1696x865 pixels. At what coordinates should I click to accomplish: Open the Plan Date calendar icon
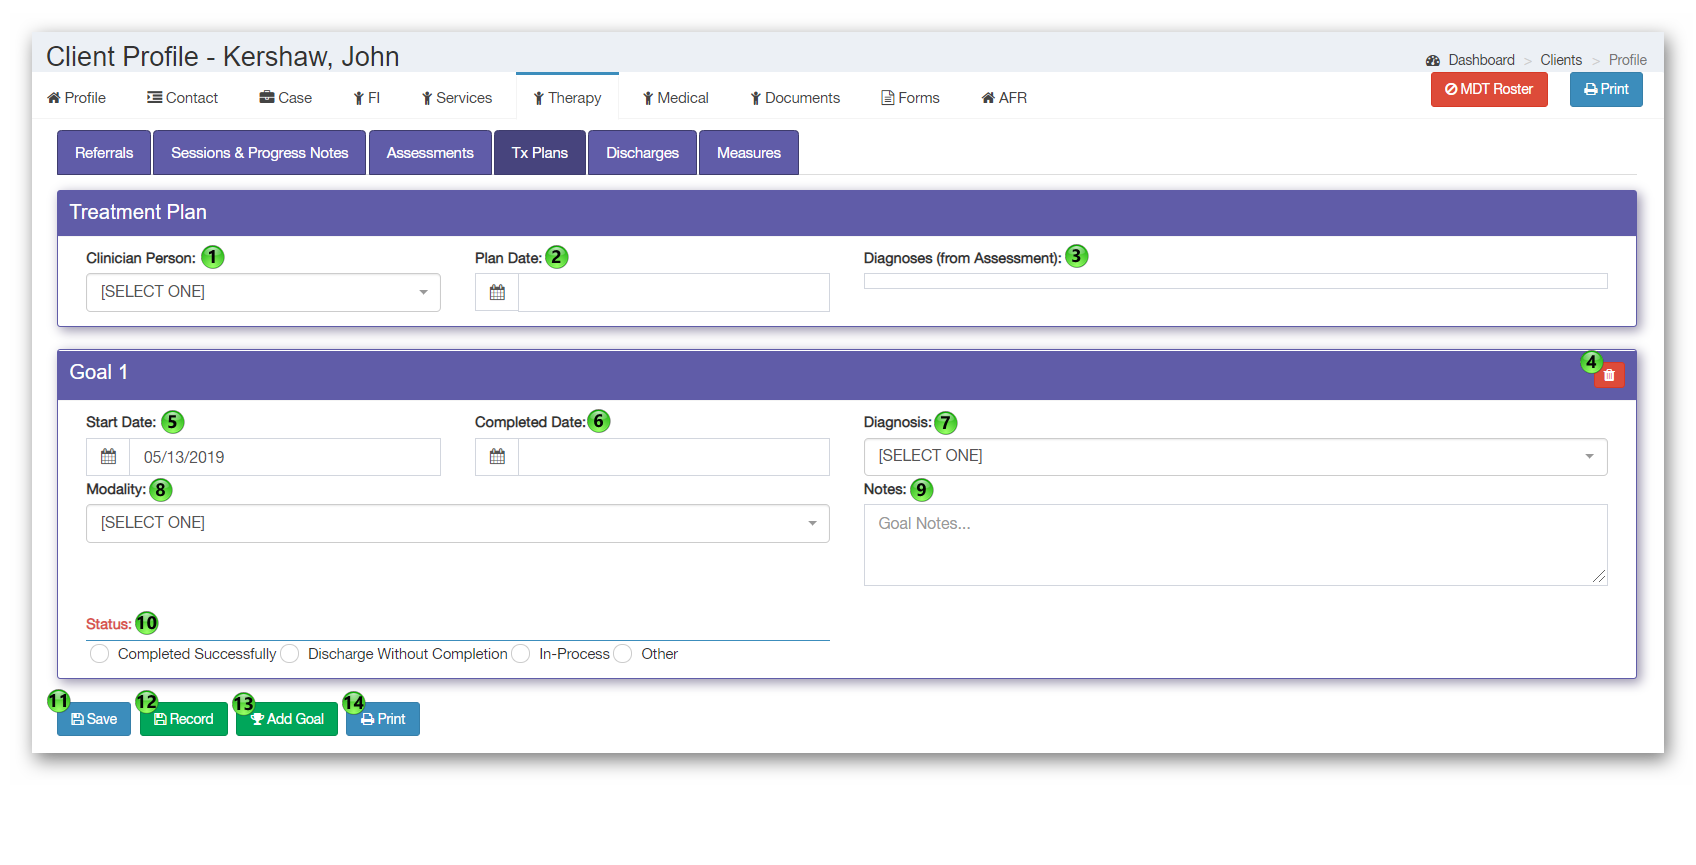point(497,293)
